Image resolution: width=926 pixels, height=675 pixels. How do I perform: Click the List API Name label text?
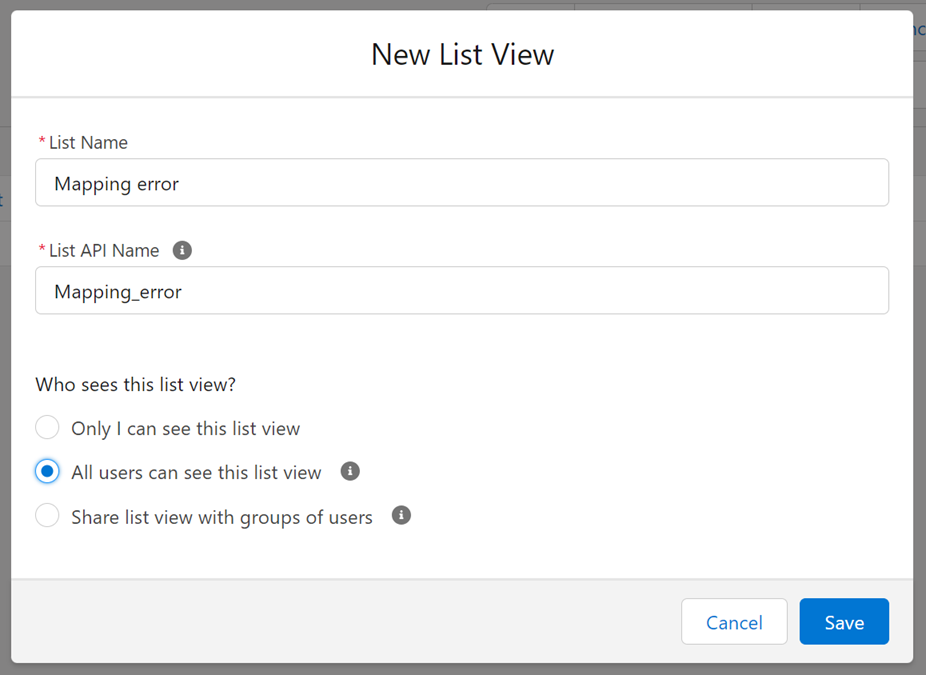(104, 251)
